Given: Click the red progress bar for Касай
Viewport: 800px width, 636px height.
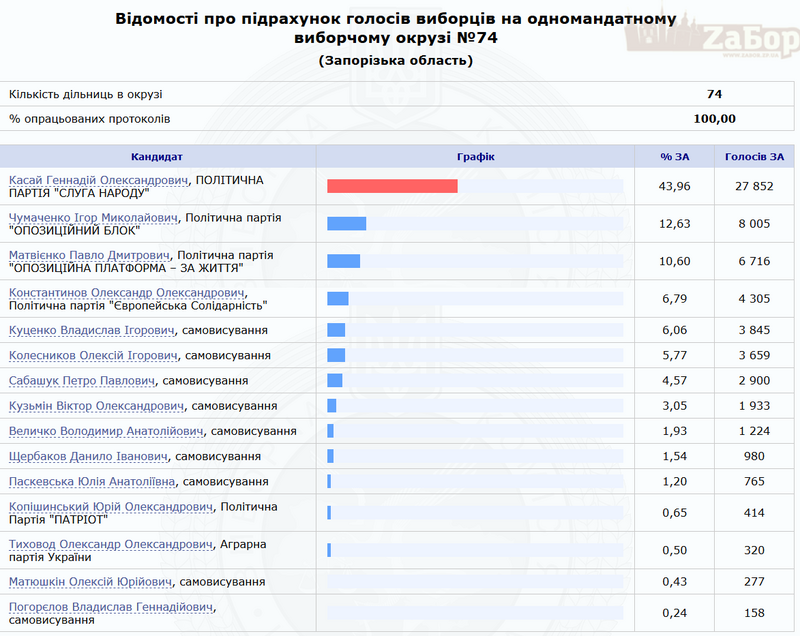Looking at the screenshot, I should click(392, 186).
